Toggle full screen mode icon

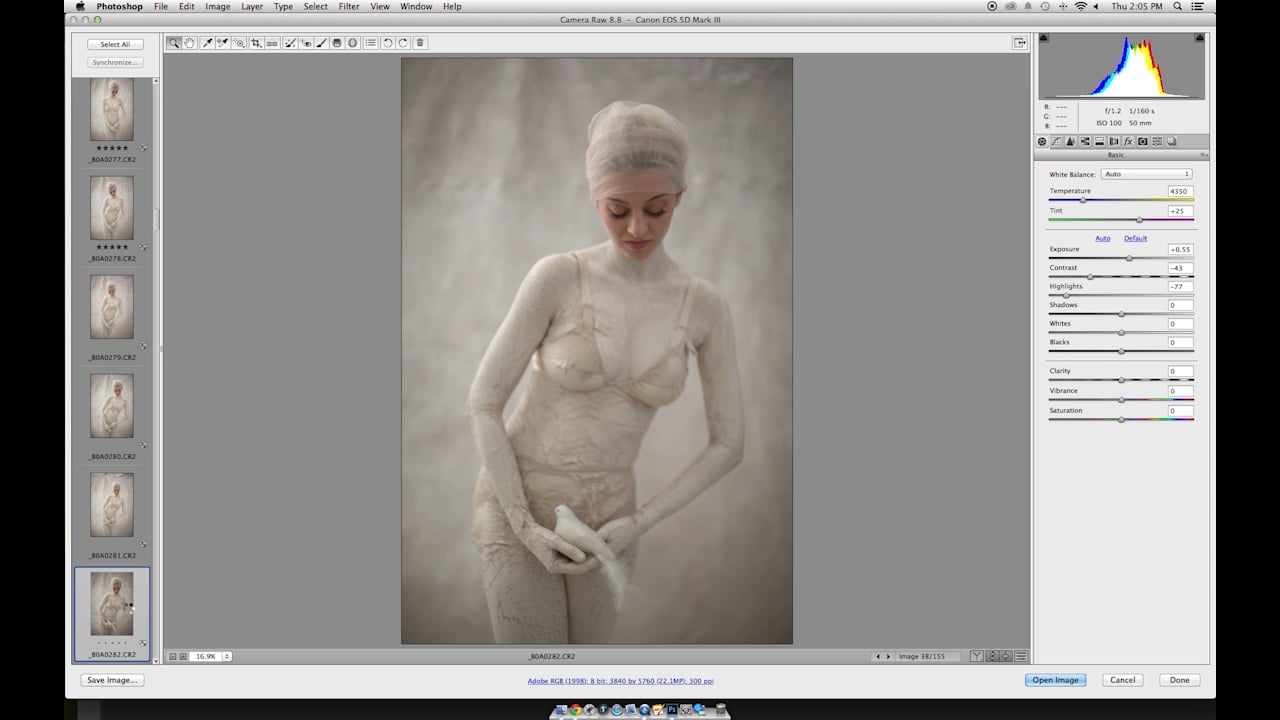point(1019,43)
